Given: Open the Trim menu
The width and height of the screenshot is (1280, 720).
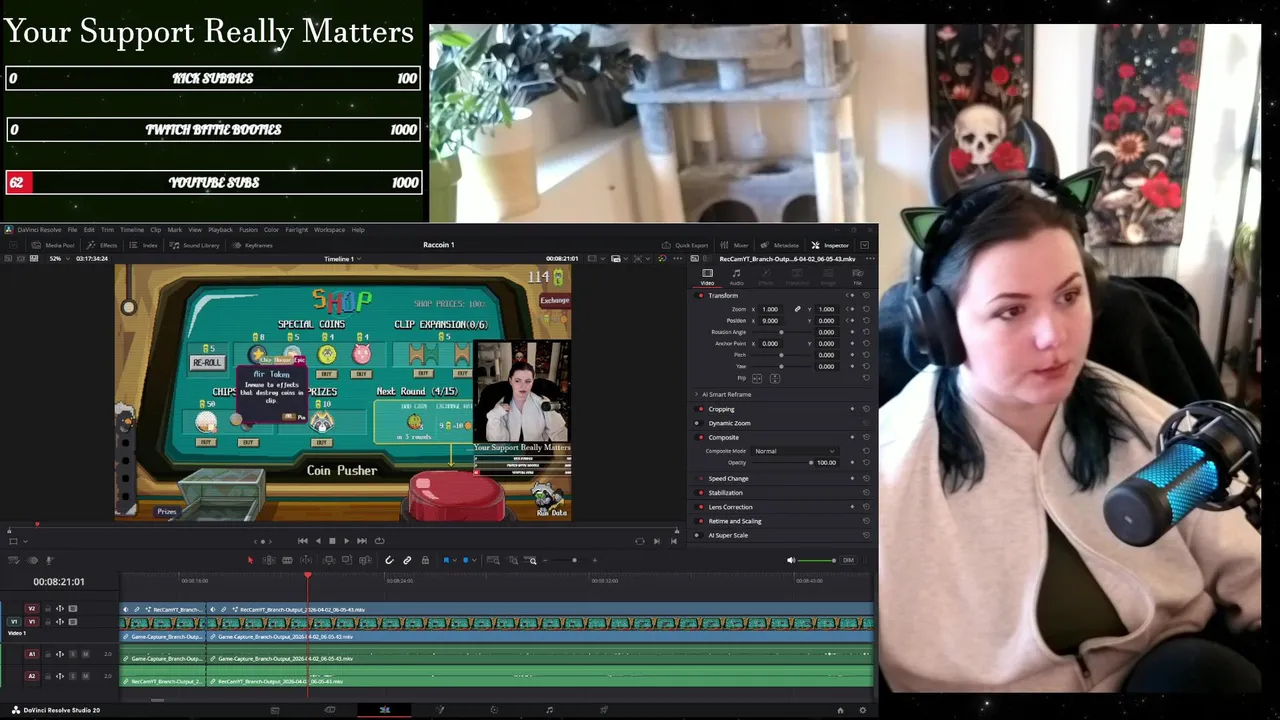Looking at the screenshot, I should pyautogui.click(x=107, y=230).
